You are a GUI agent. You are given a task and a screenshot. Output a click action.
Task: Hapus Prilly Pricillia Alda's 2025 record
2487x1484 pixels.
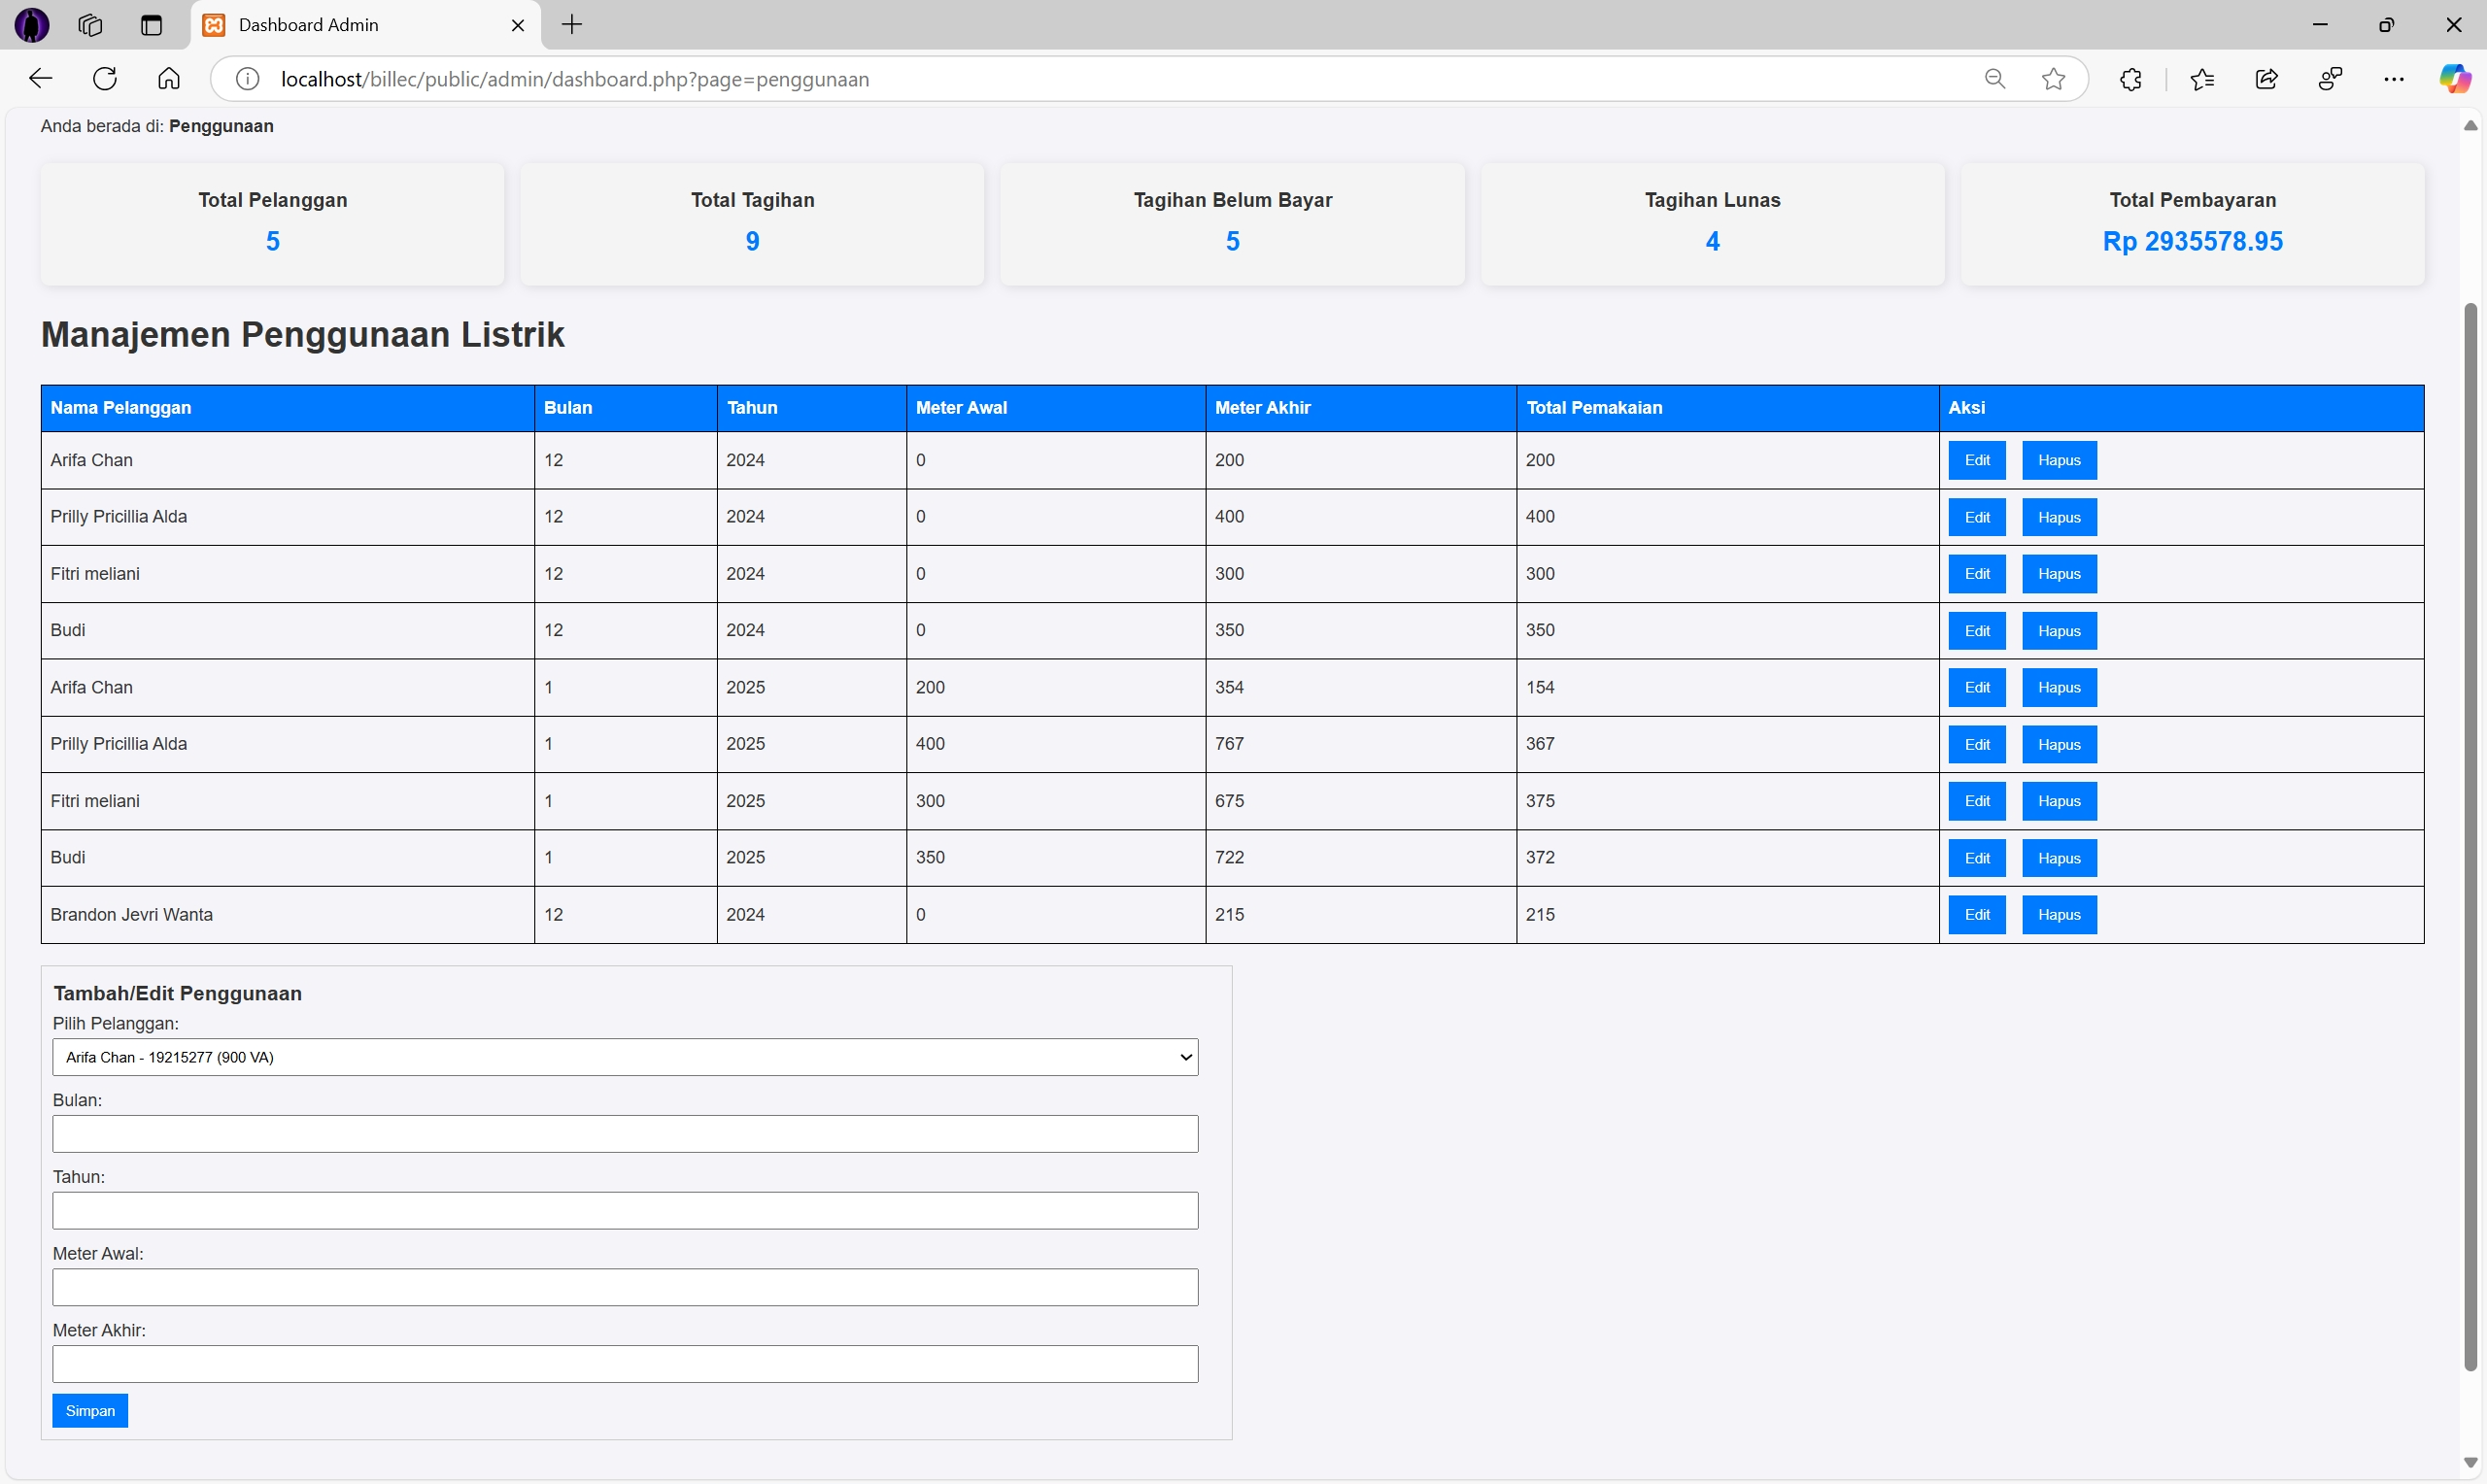2059,744
